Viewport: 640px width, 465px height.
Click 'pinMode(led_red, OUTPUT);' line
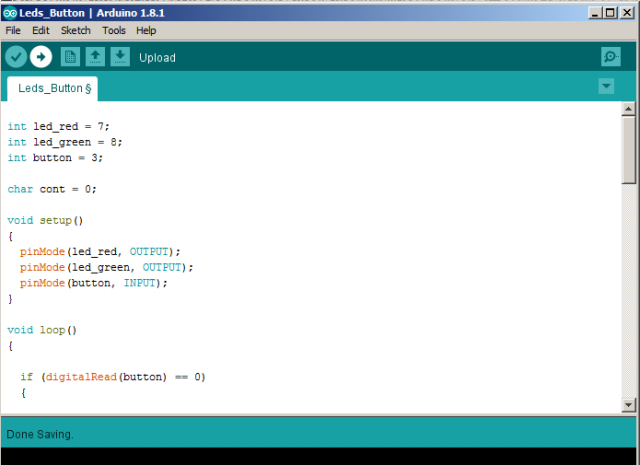100,251
